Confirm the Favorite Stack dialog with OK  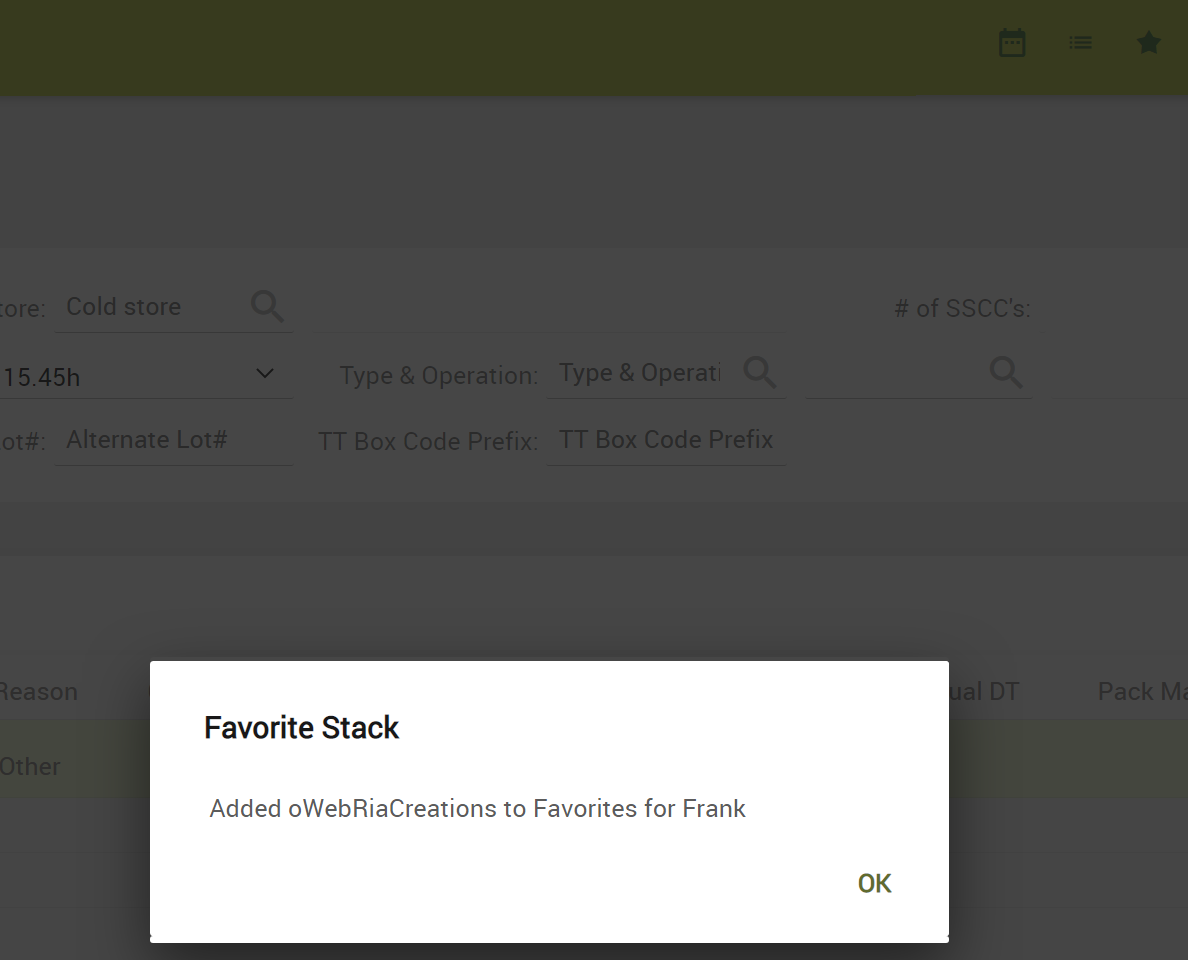click(874, 883)
